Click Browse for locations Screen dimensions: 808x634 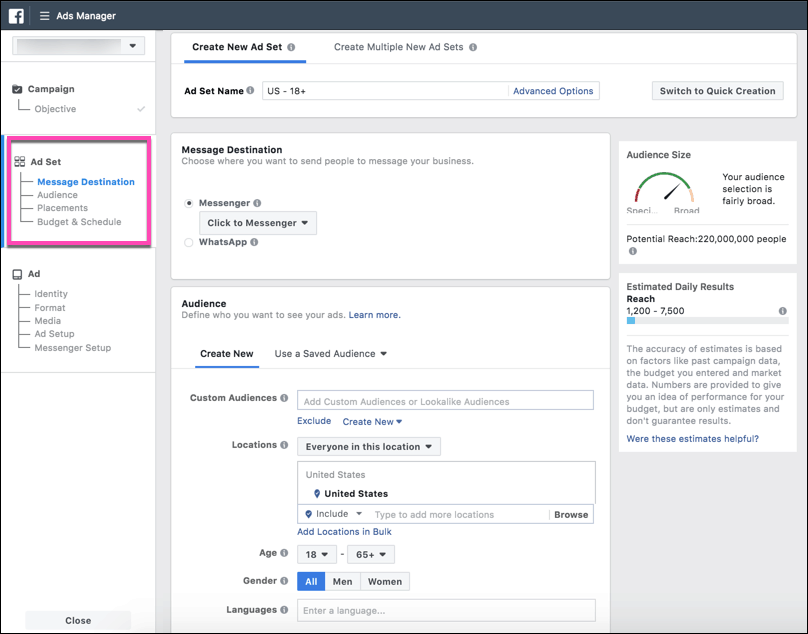571,514
